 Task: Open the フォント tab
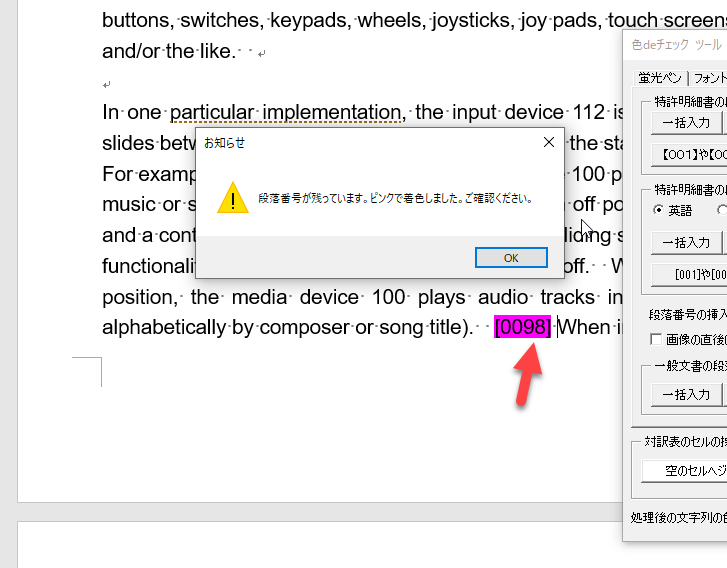[709, 78]
